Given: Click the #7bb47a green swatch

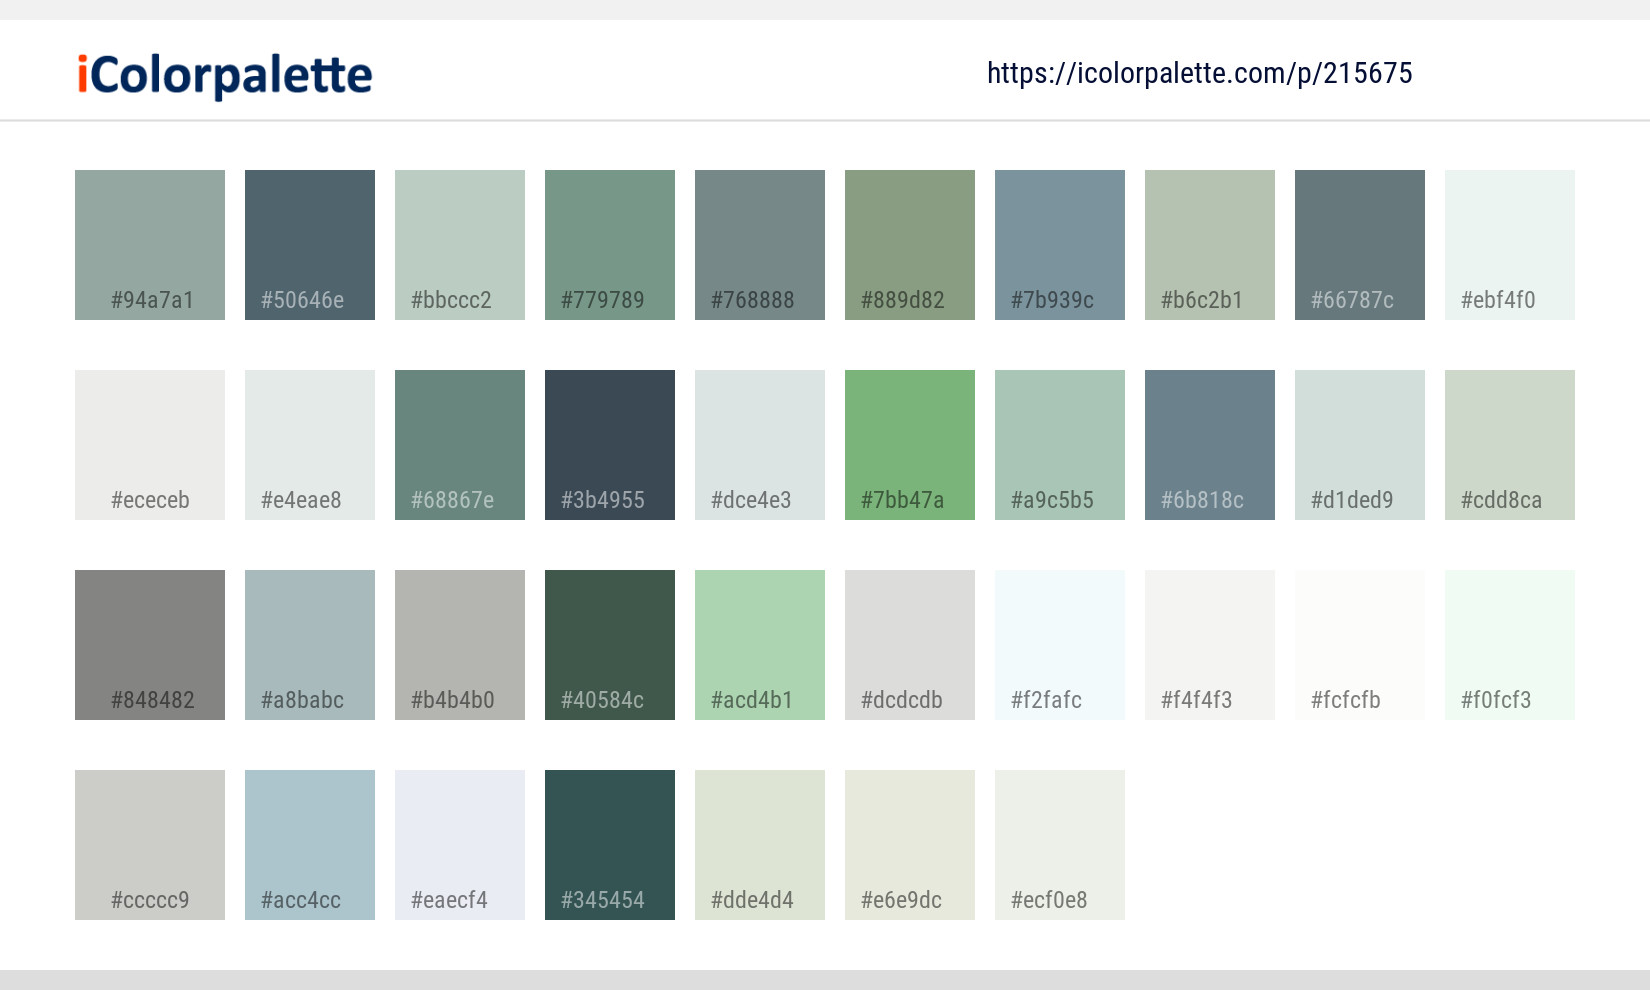Looking at the screenshot, I should [x=909, y=444].
